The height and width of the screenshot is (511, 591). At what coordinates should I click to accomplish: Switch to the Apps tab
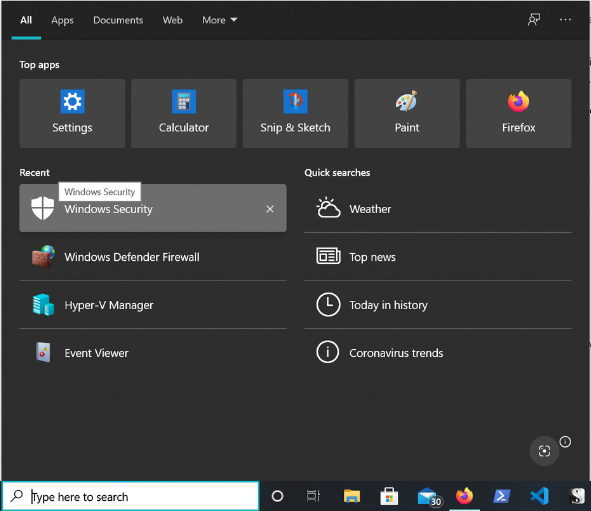click(x=62, y=20)
